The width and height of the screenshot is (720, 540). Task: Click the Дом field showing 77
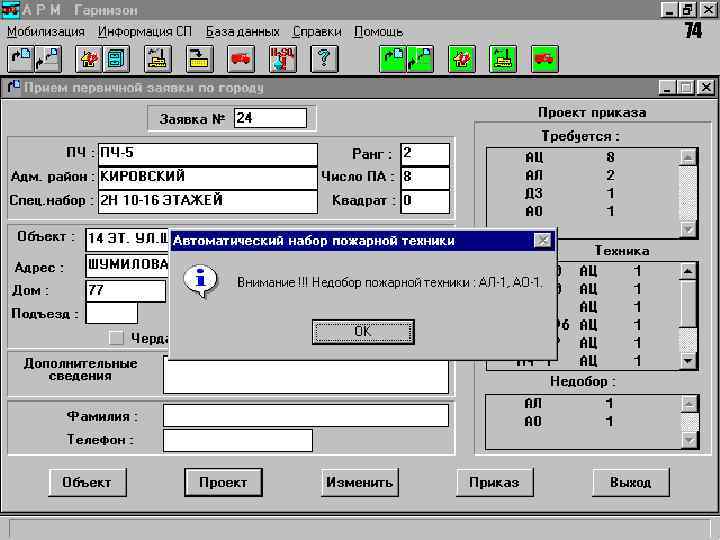click(x=125, y=291)
